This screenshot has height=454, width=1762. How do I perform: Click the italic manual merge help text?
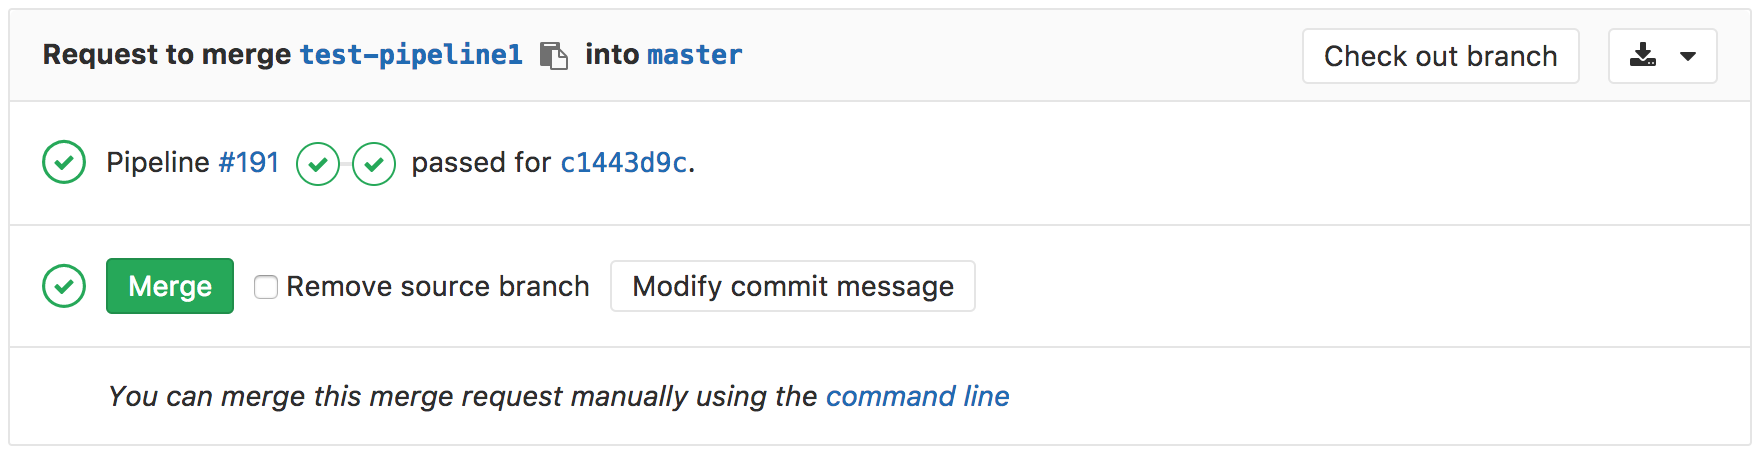(x=462, y=396)
